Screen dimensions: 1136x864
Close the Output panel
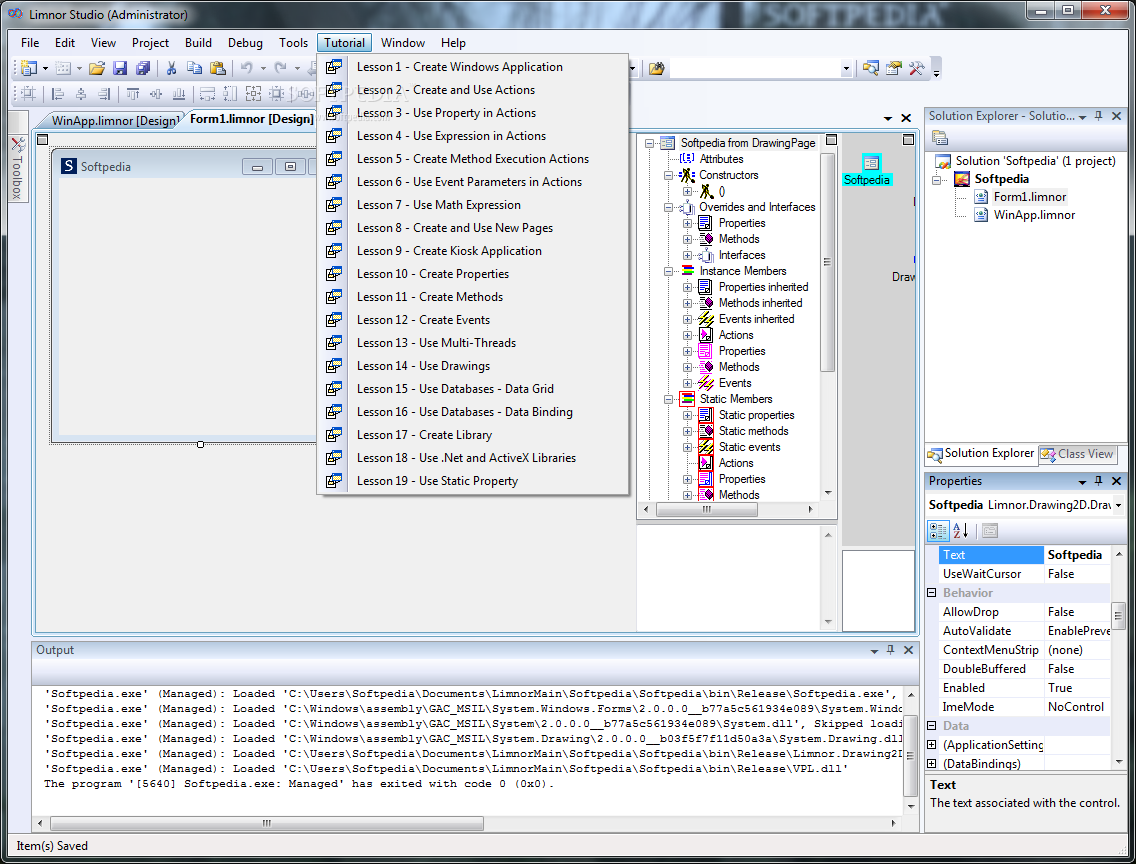tap(909, 650)
